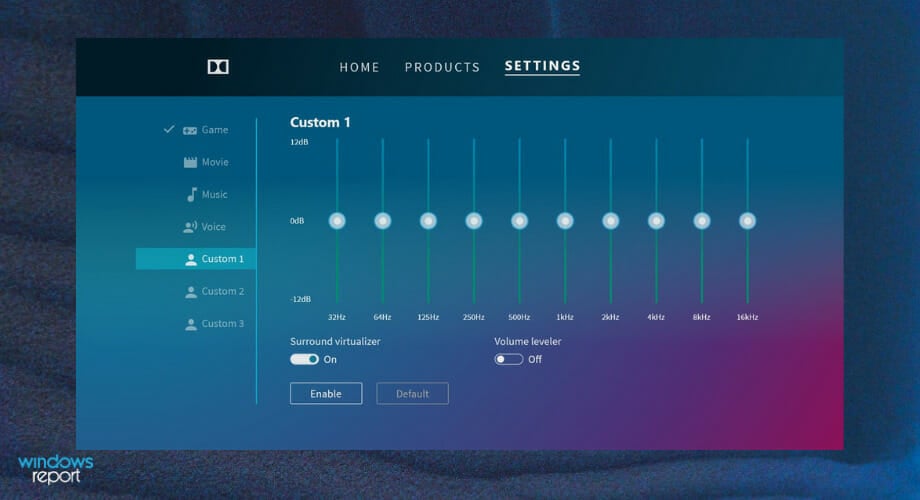Click the '250Hz' frequency label
Viewport: 920px width, 500px height.
tap(474, 317)
